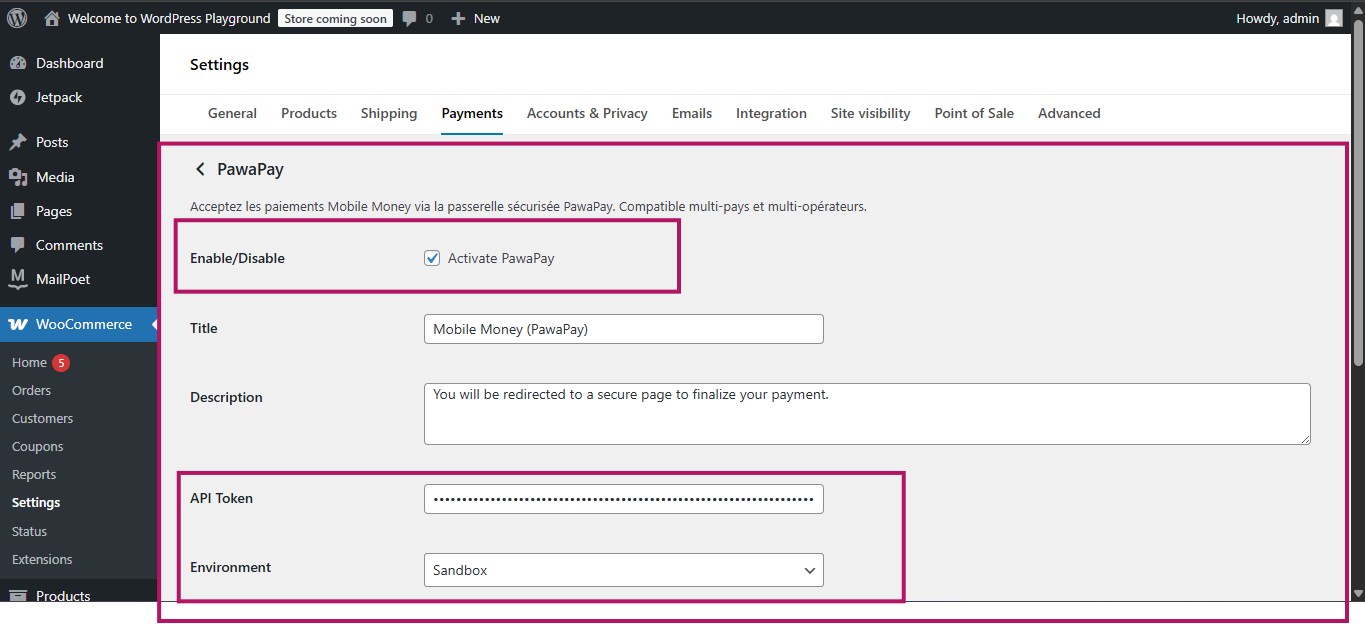The height and width of the screenshot is (624, 1365).
Task: Open the Environment Sandbox dropdown
Action: pyautogui.click(x=624, y=570)
